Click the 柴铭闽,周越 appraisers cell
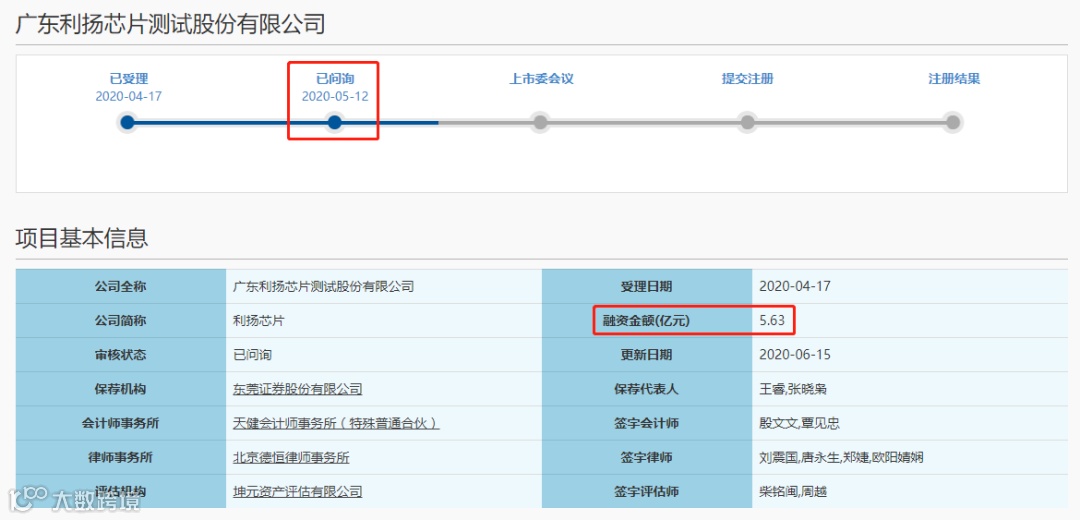Screen dimensions: 1080x520 click(x=909, y=492)
